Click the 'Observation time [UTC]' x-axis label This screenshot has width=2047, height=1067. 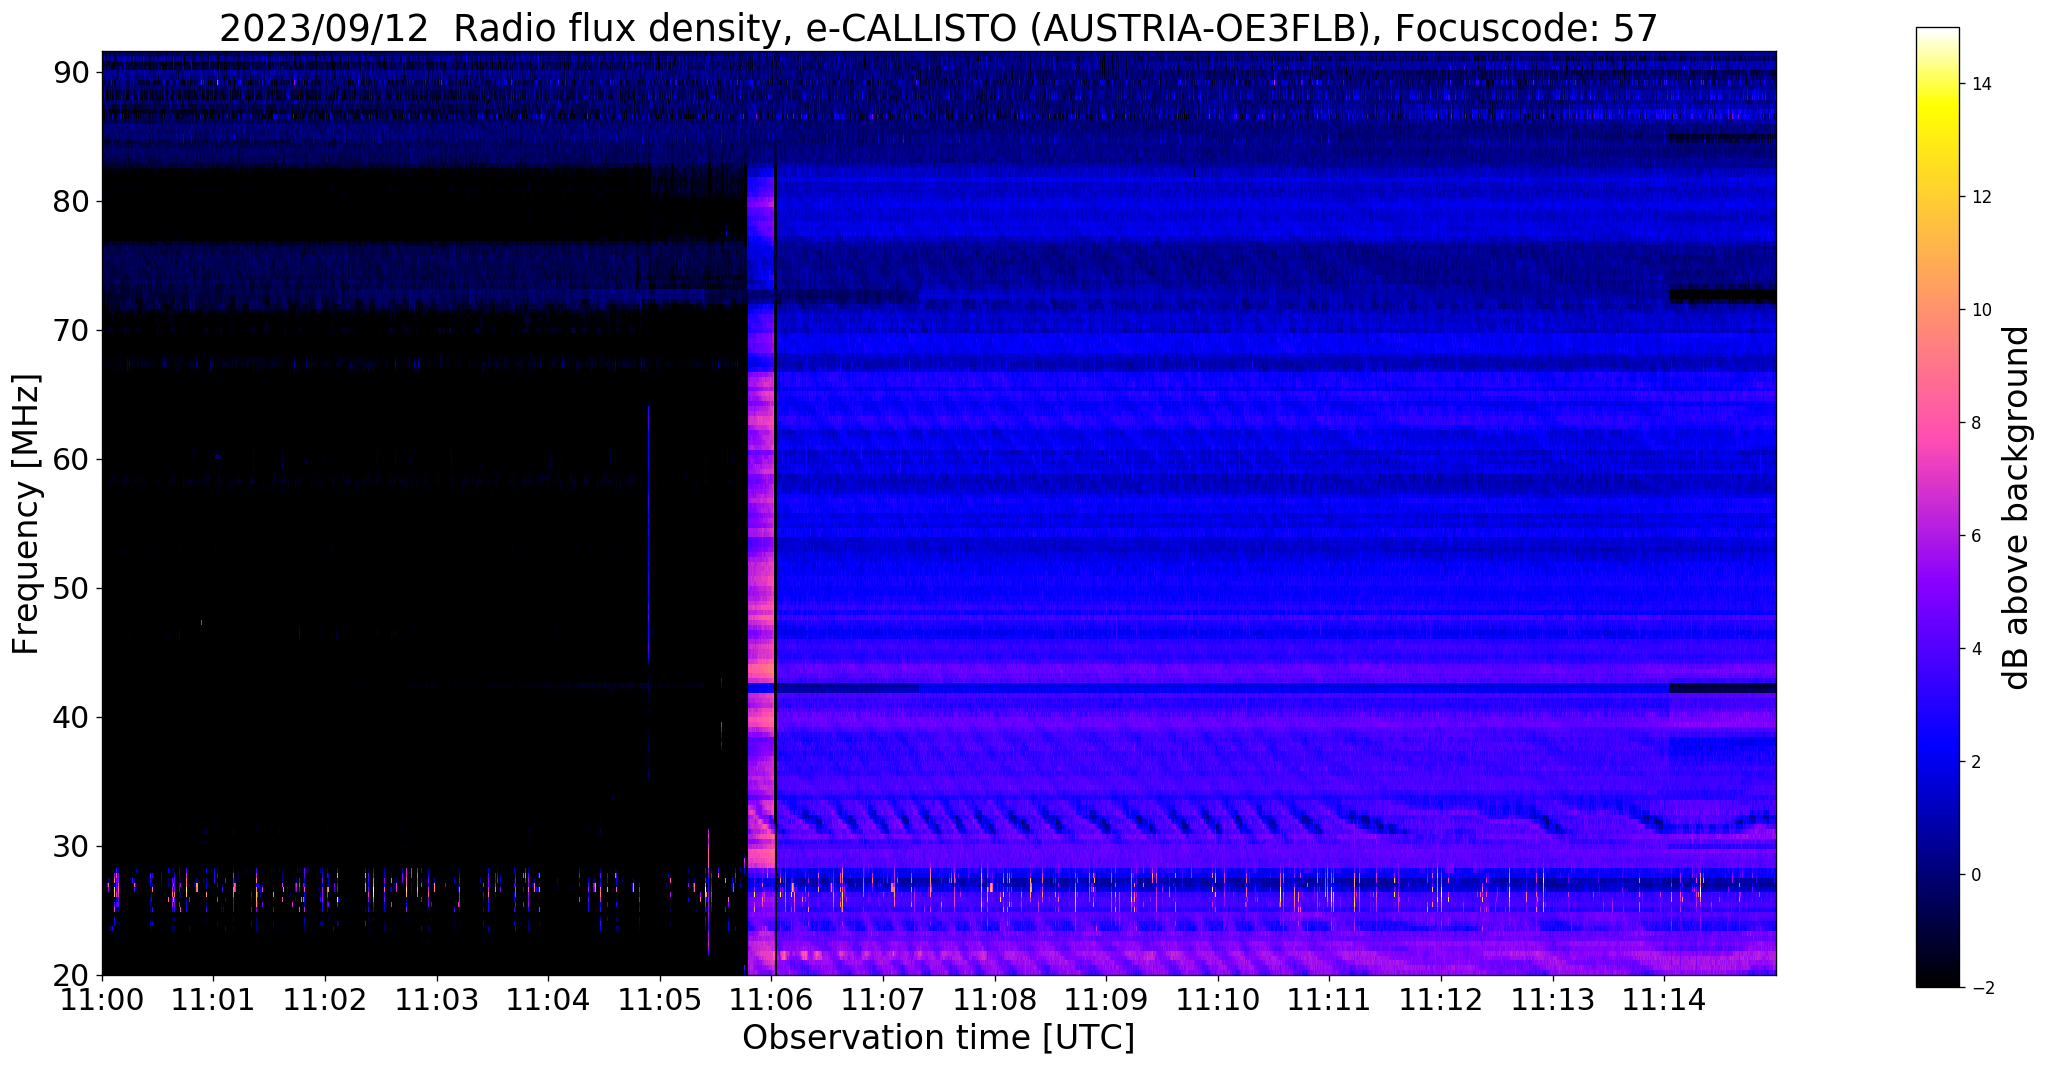939,1038
